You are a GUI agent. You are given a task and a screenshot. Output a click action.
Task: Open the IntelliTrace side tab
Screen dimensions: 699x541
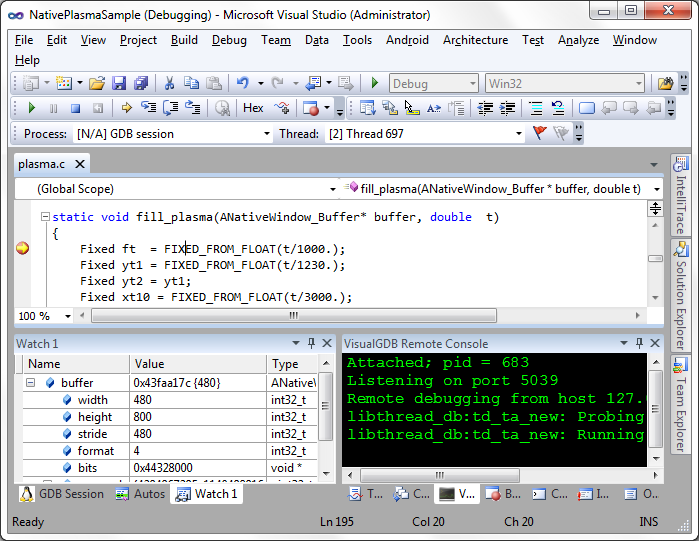(x=681, y=195)
